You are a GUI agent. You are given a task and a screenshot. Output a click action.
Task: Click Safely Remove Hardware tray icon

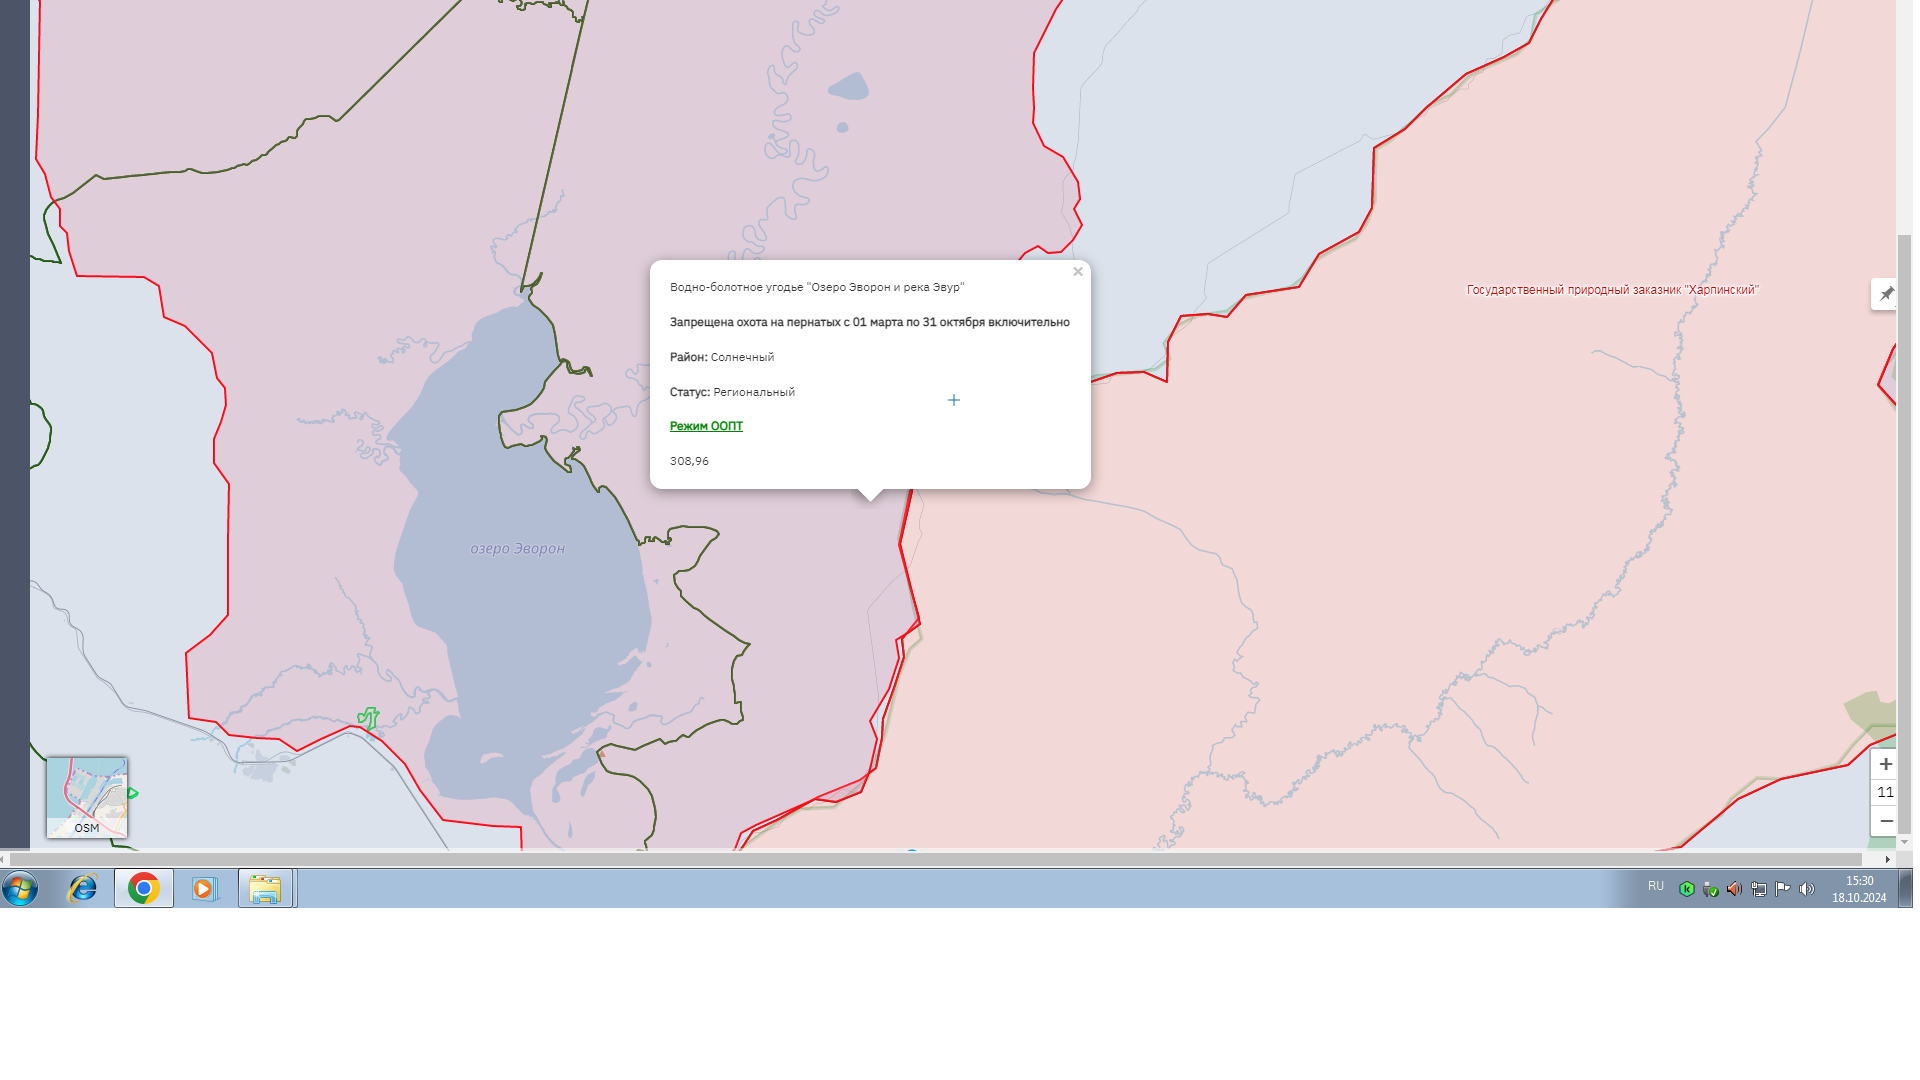(1711, 889)
